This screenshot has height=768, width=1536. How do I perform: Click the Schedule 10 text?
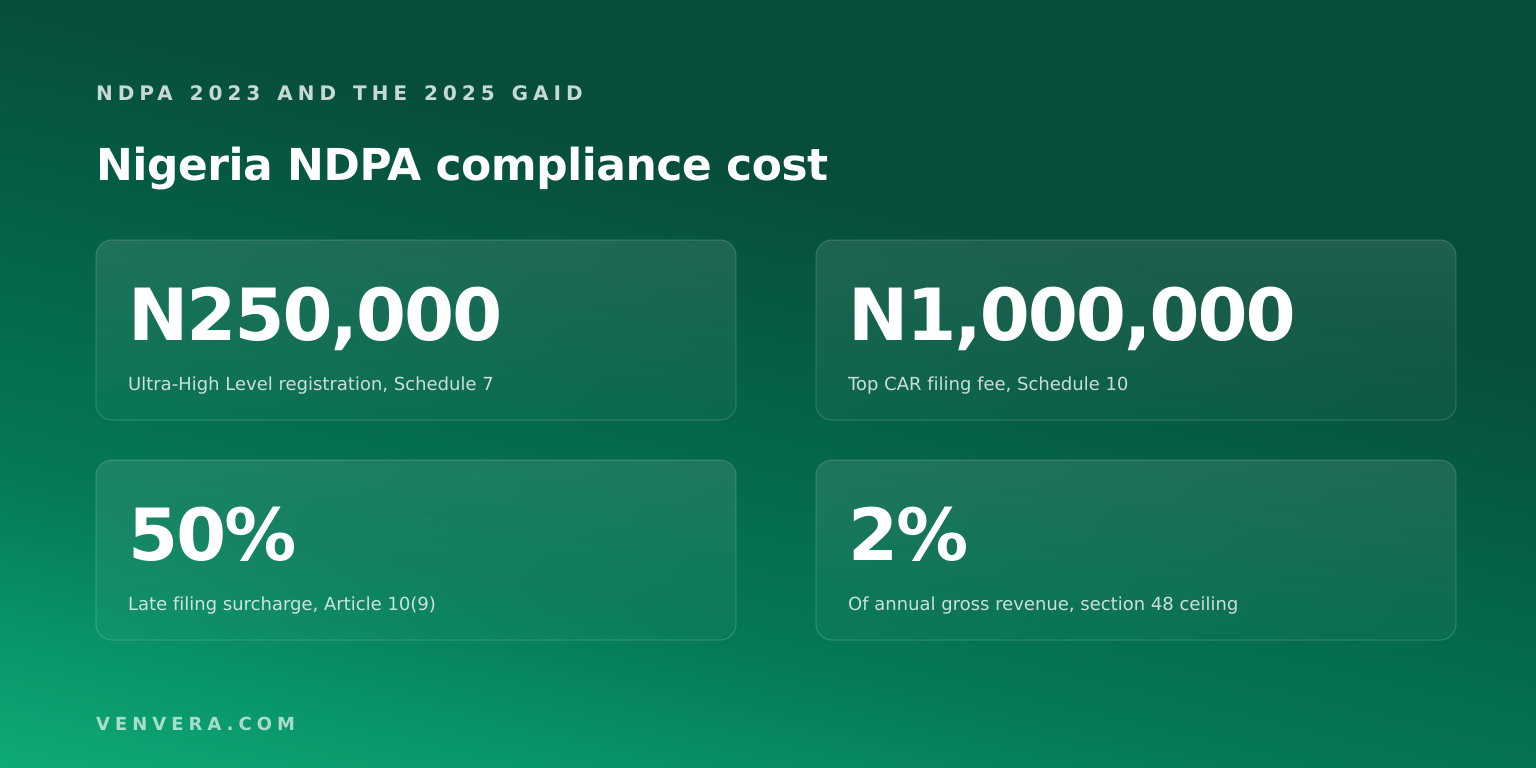click(x=1072, y=384)
